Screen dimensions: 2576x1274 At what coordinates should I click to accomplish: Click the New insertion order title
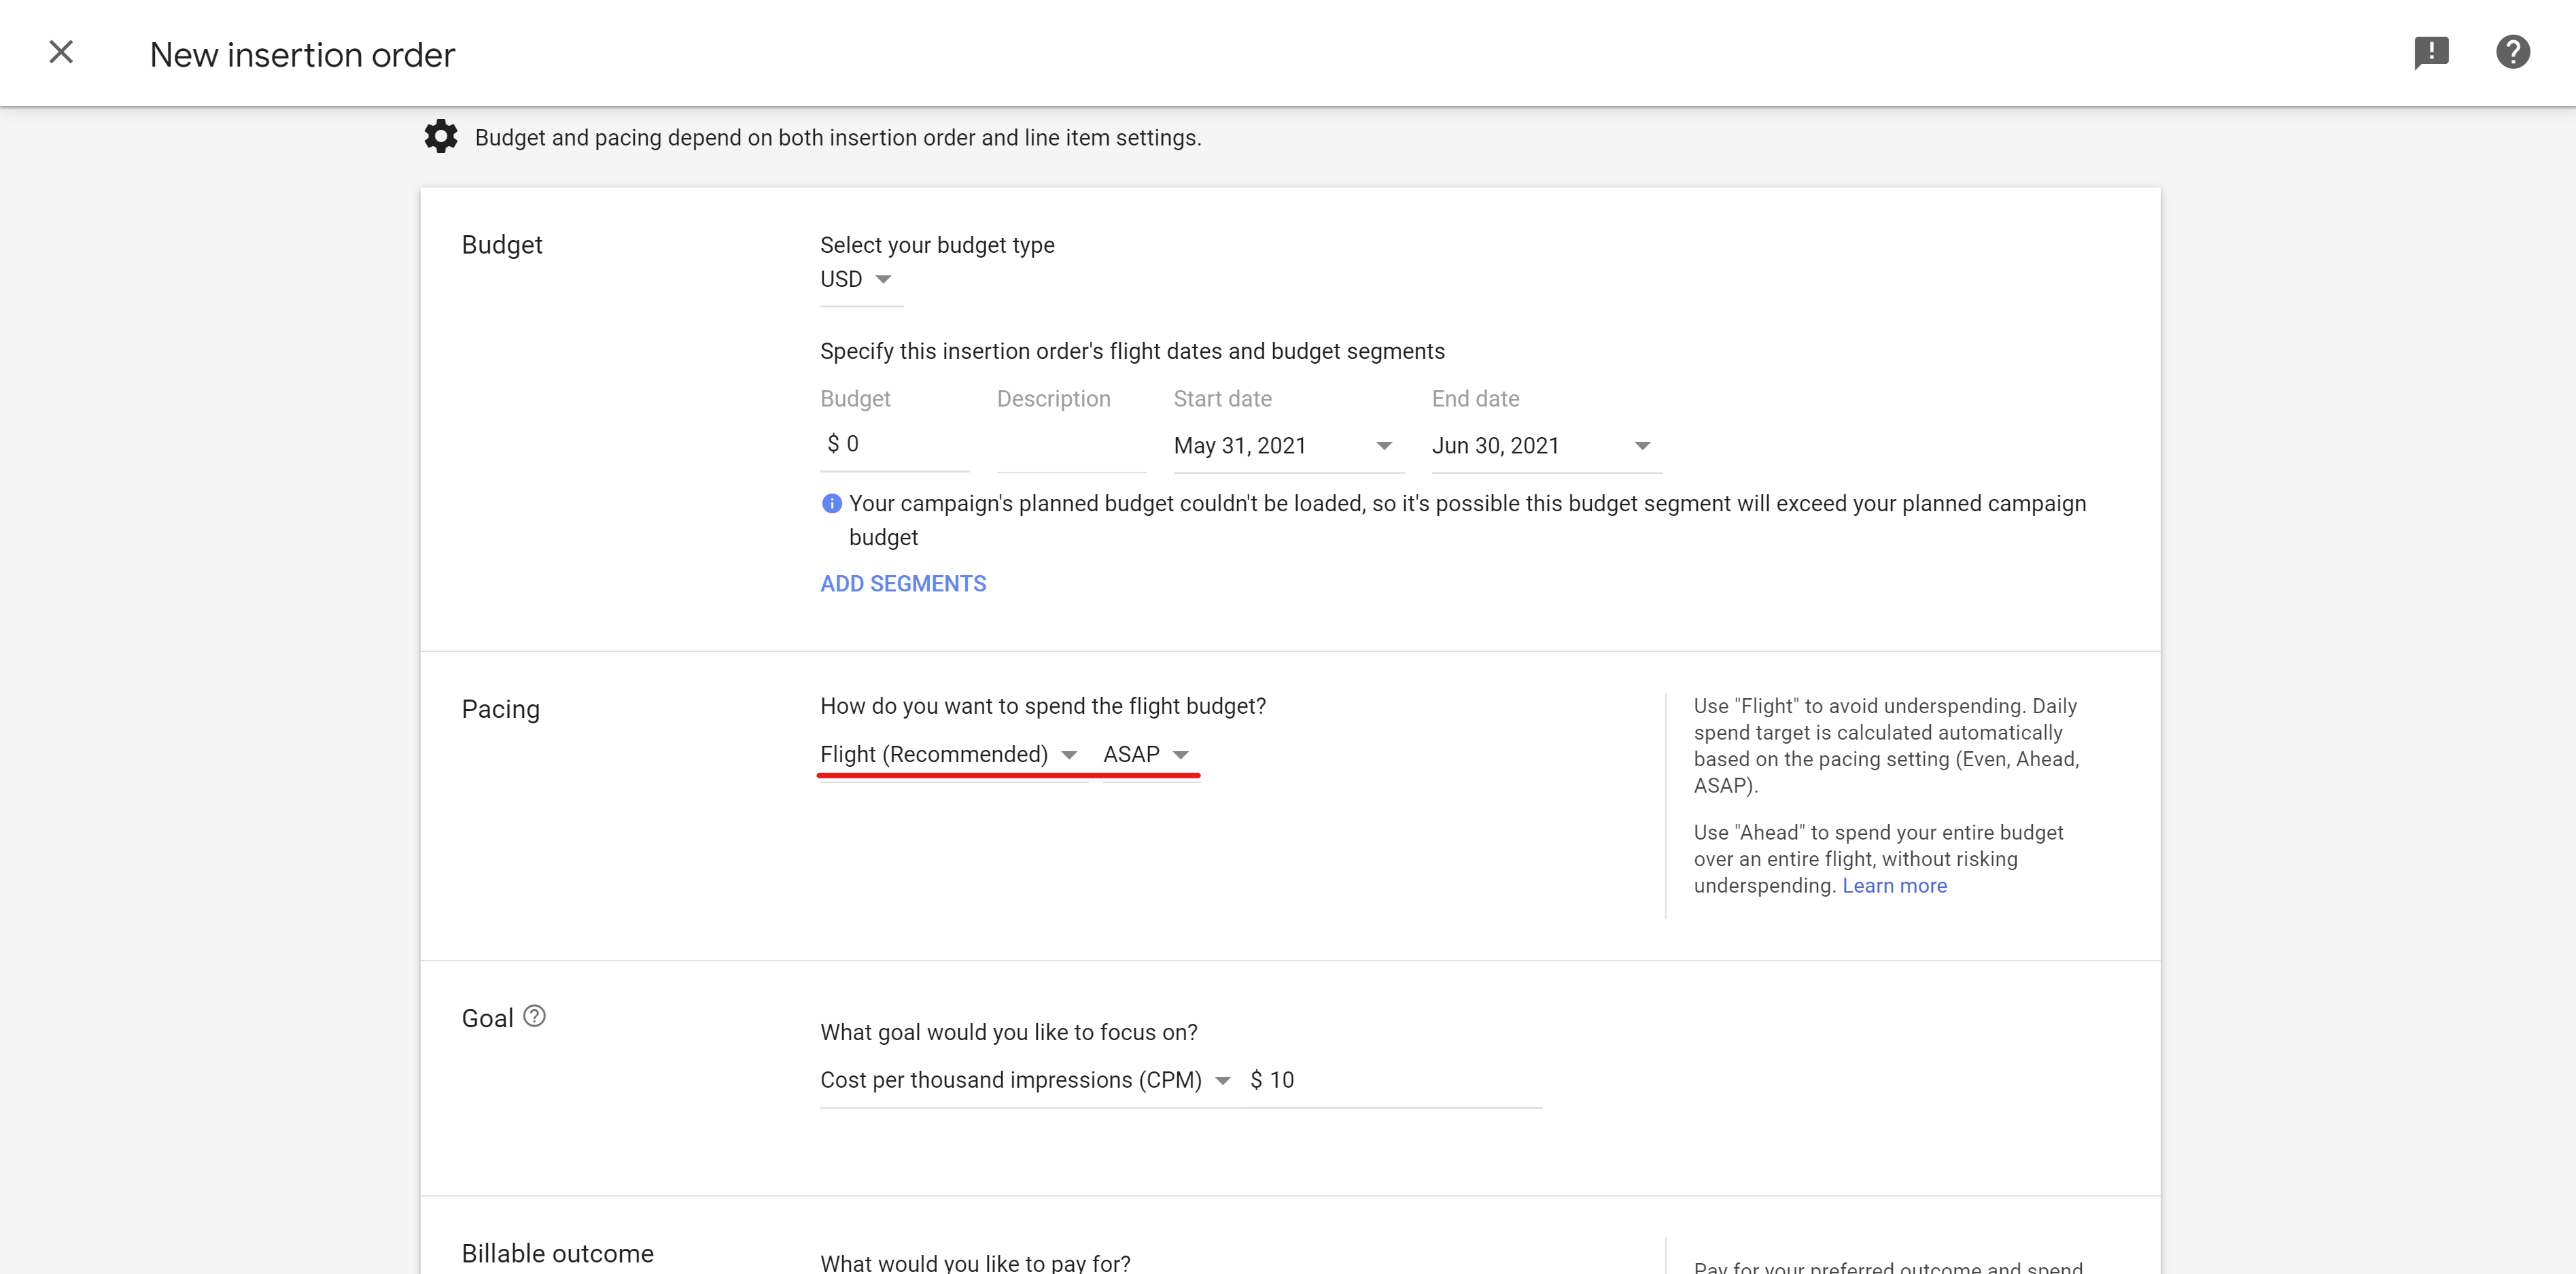tap(302, 54)
